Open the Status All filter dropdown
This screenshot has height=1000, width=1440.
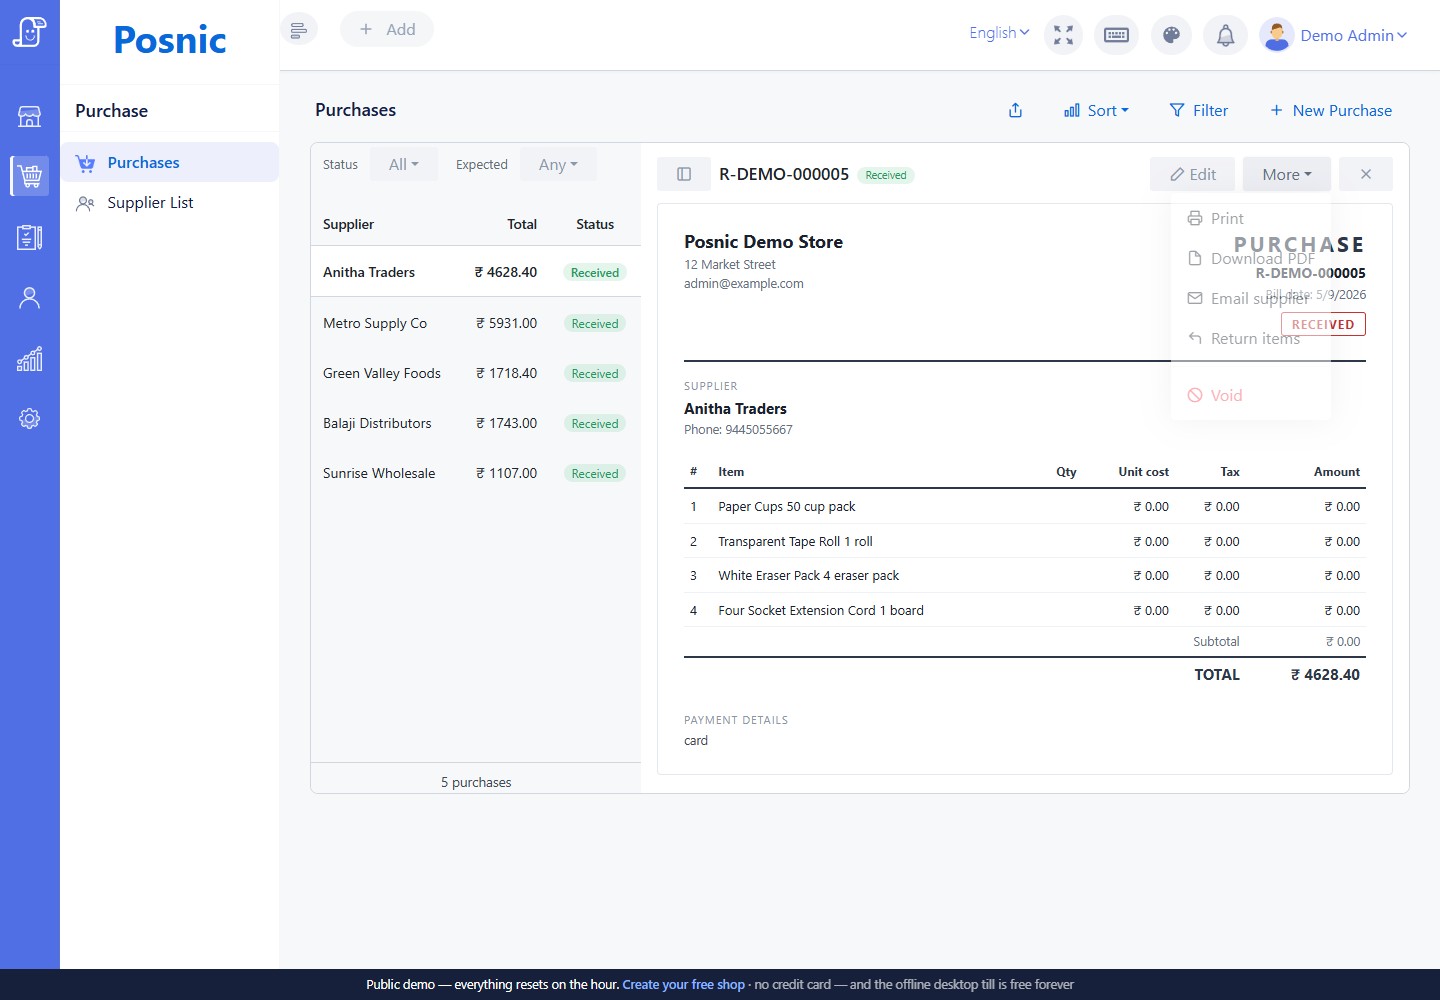click(x=404, y=164)
